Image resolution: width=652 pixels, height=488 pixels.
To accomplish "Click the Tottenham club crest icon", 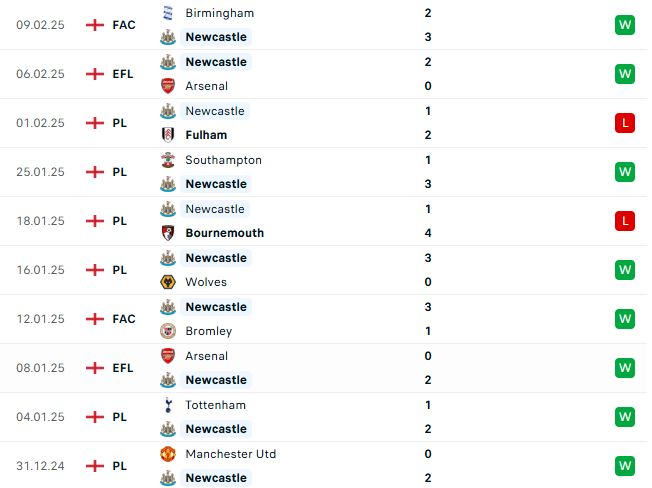I will click(168, 405).
